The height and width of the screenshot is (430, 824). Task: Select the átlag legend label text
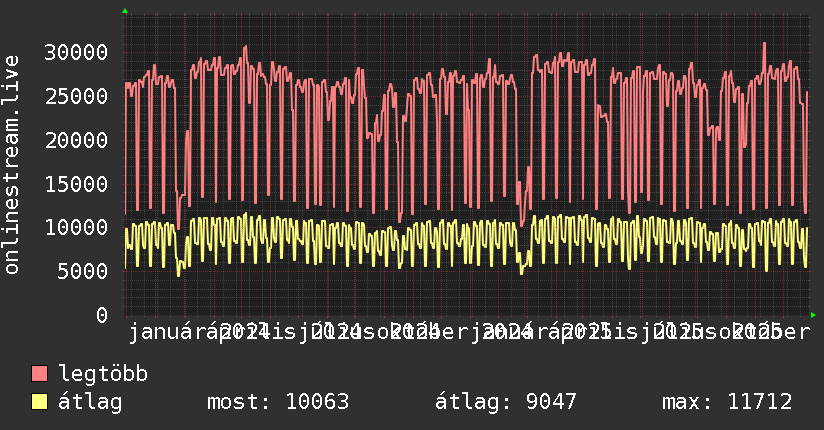click(x=90, y=403)
